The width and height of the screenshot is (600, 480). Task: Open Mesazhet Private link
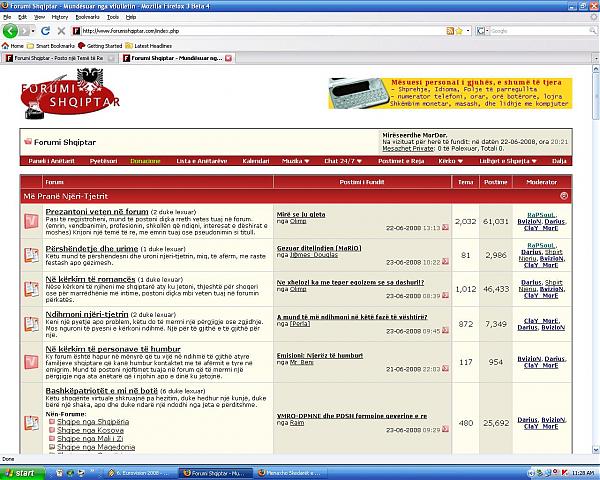coord(408,149)
